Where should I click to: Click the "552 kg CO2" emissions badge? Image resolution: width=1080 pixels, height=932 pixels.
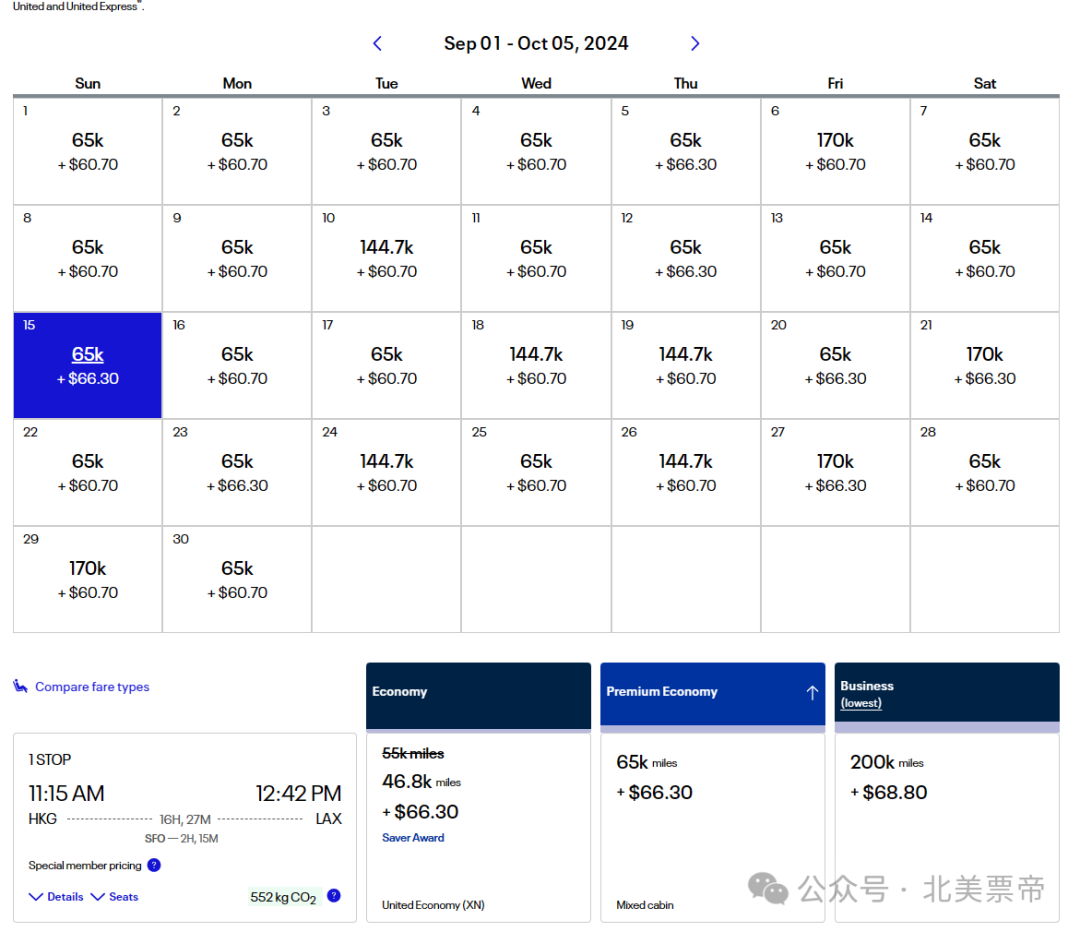(283, 897)
